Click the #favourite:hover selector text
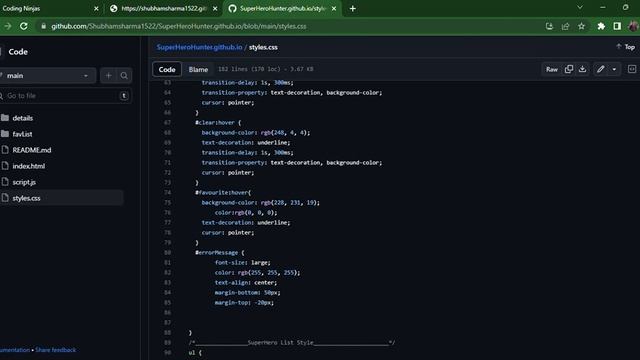Viewport: 640px width, 360px height. [221, 192]
